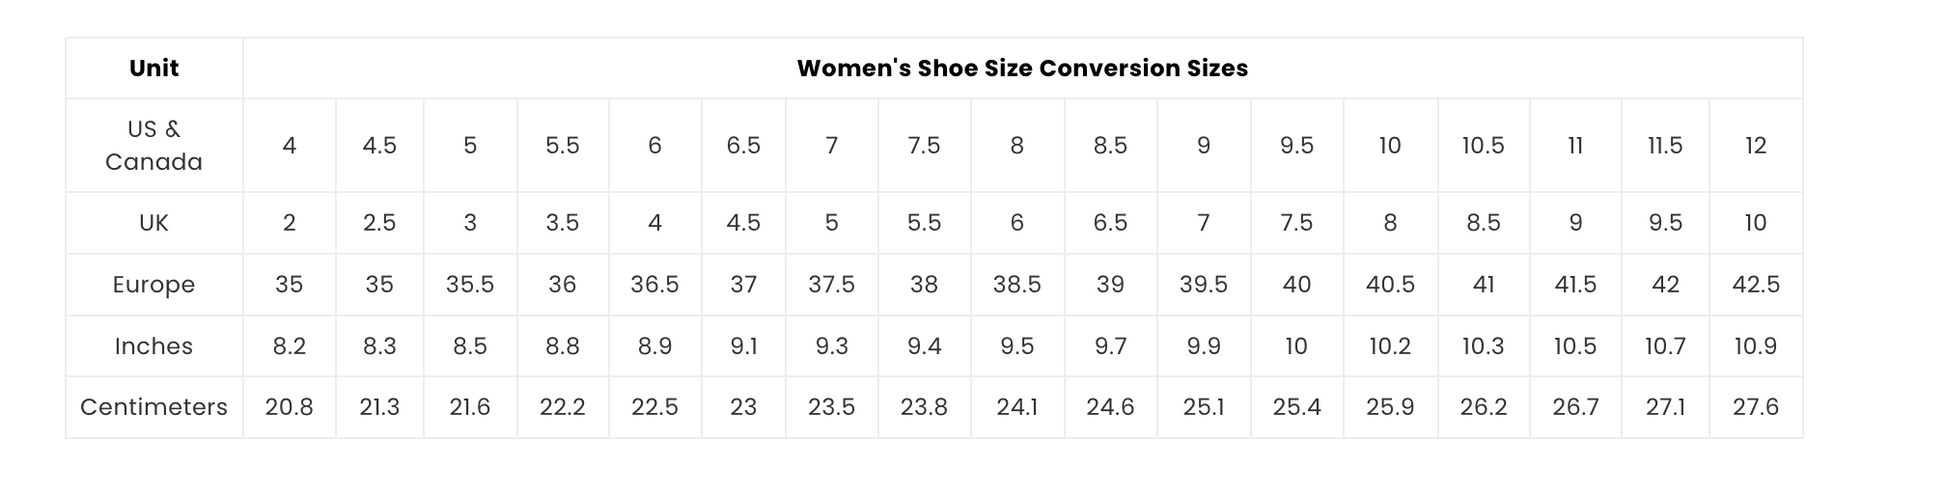Click the Europe 42.5 cell

[1756, 284]
